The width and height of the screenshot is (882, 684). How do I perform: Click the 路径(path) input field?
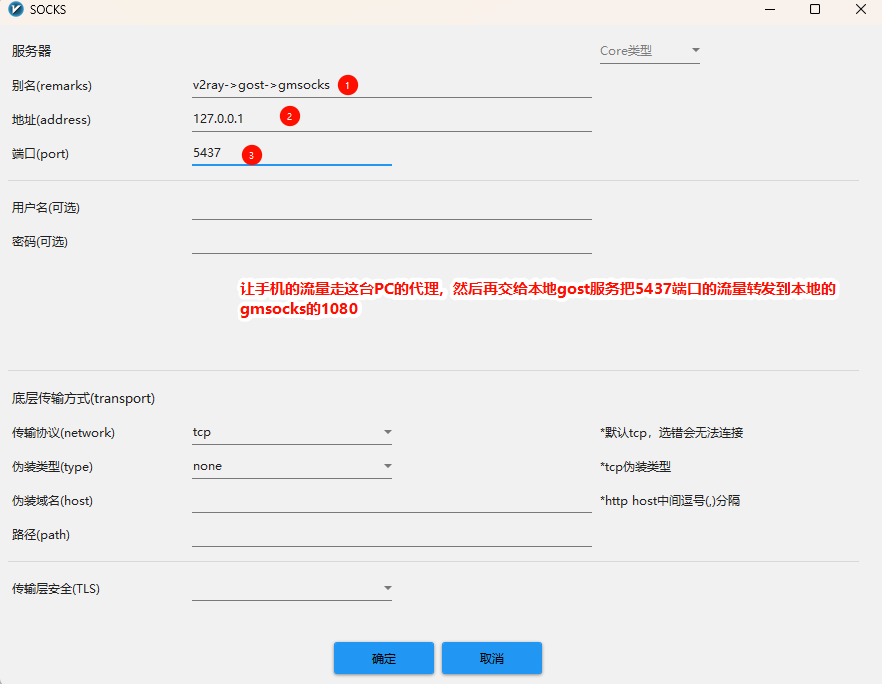[x=391, y=535]
